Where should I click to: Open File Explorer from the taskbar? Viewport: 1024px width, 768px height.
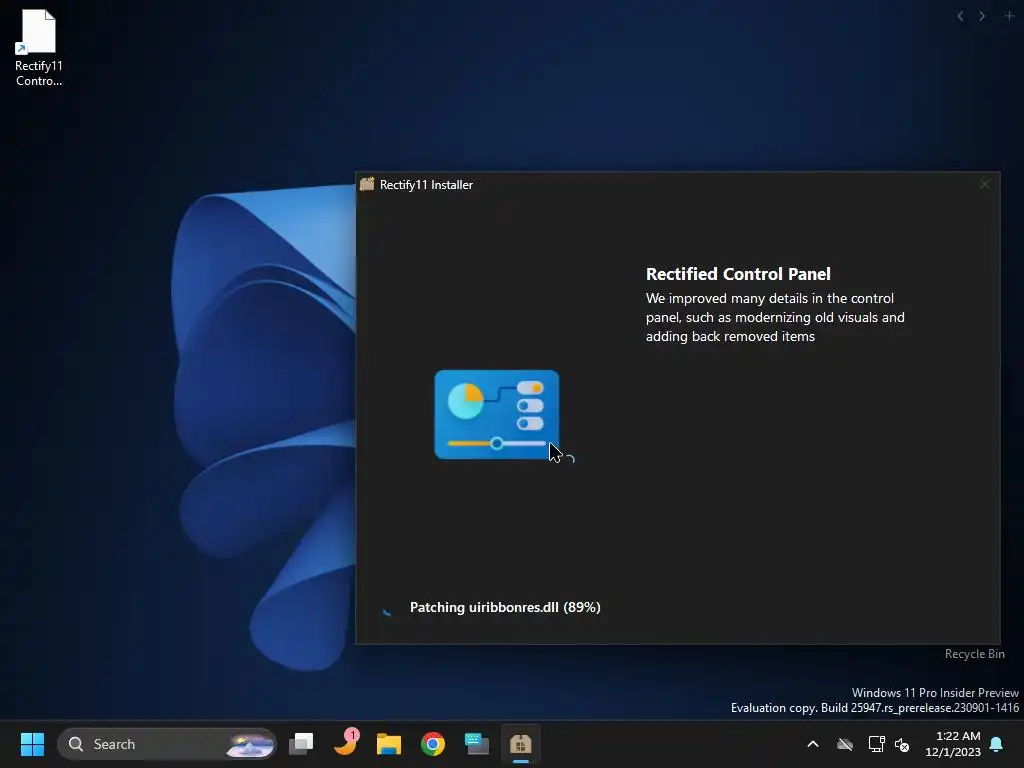(x=389, y=744)
